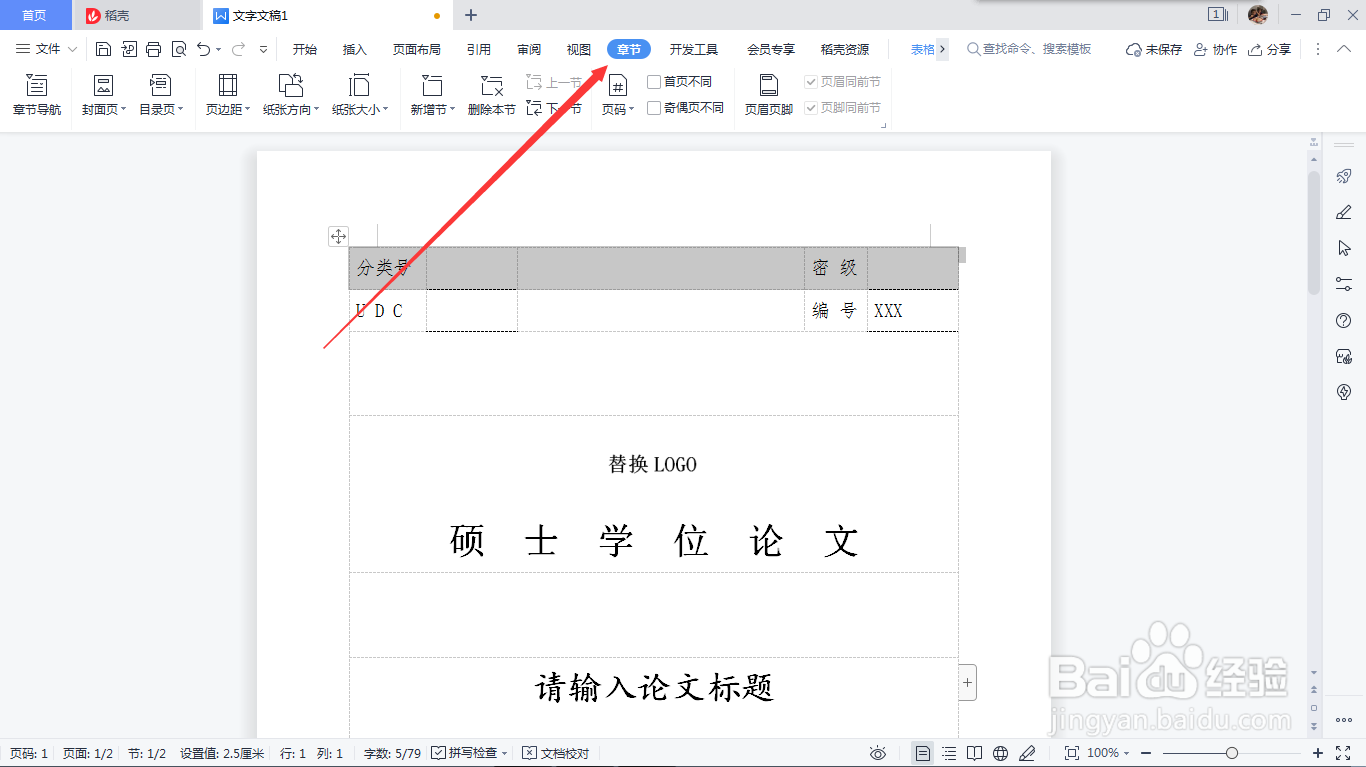Toggle eye protection mode in status bar

pos(878,753)
